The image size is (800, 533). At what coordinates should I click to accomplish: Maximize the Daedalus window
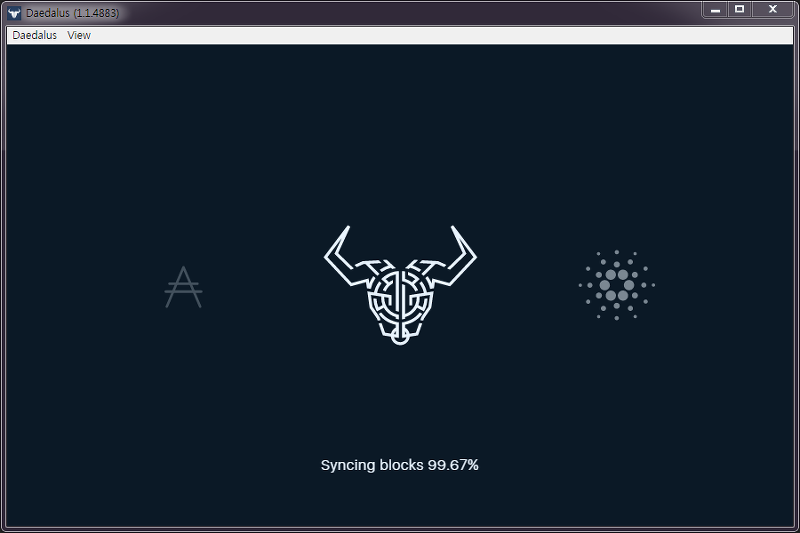[x=739, y=9]
